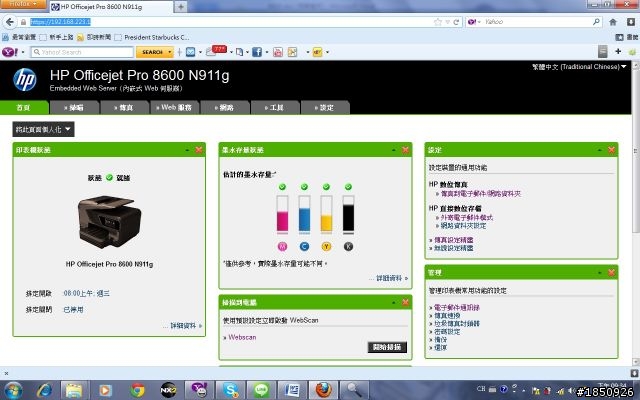Close the ink level panel with red X
The image size is (640, 400).
click(x=405, y=150)
